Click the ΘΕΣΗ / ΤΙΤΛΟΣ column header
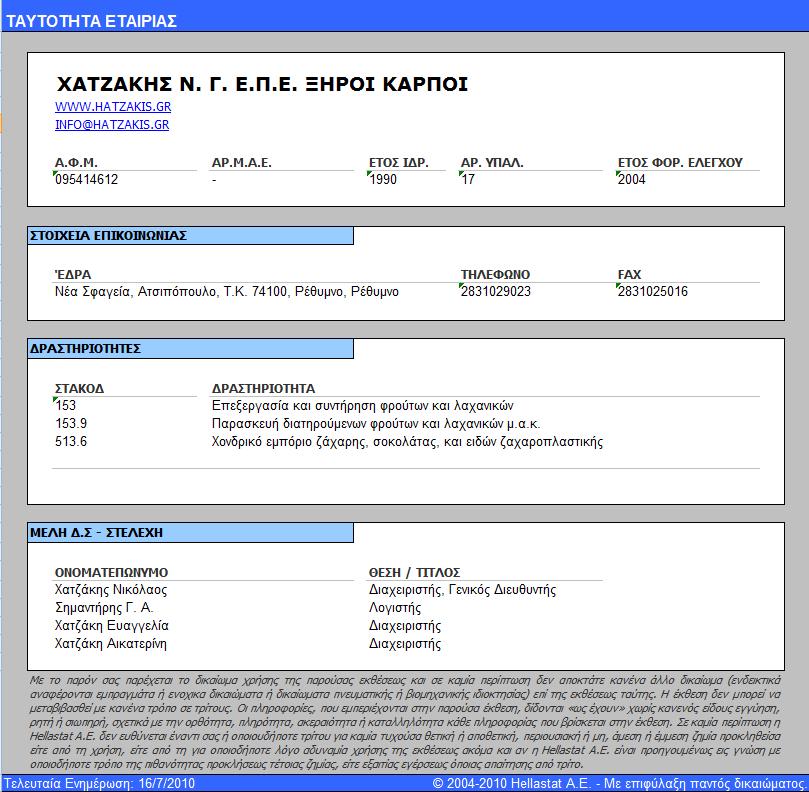Viewport: 809px width, 792px height. click(414, 573)
